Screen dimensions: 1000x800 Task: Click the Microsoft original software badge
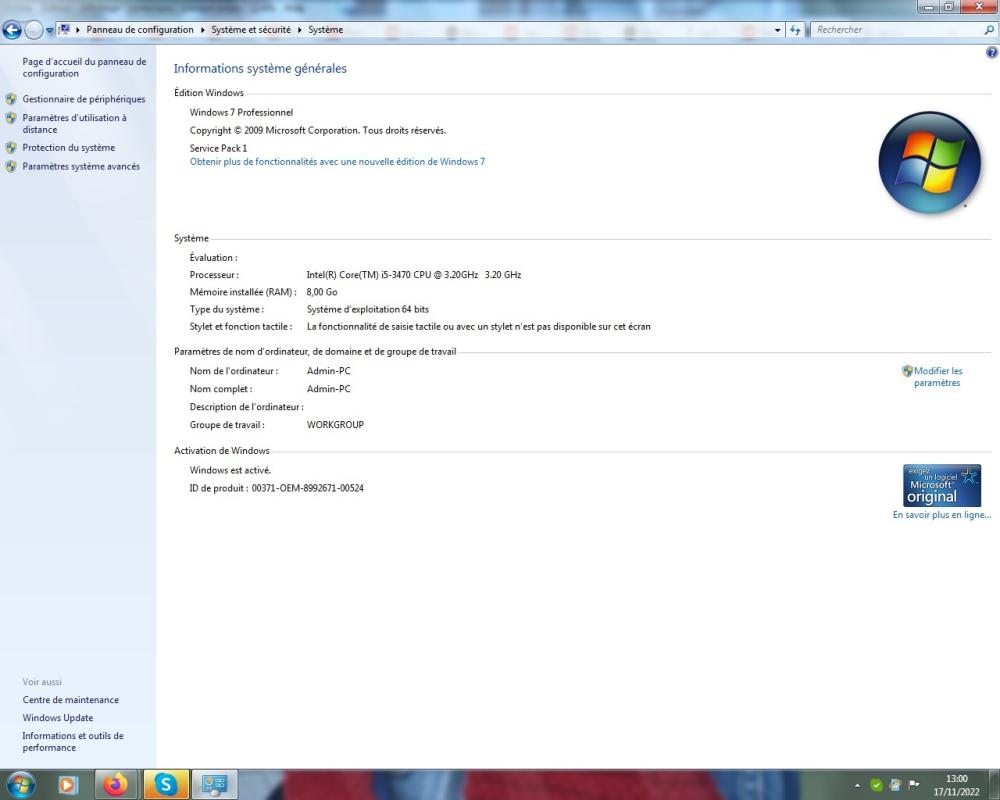click(x=942, y=485)
